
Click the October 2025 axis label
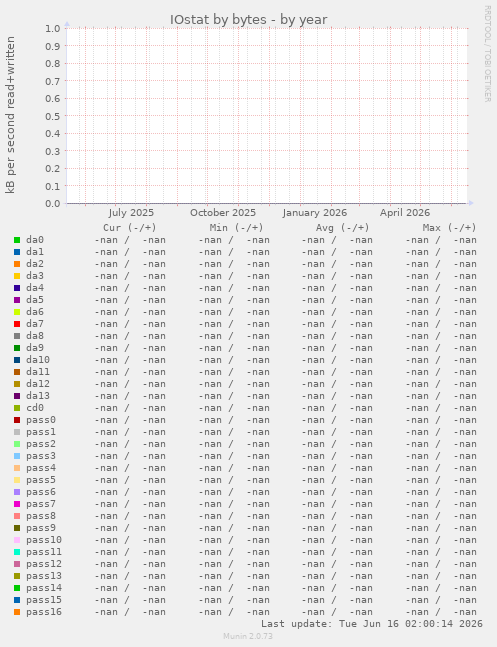click(223, 213)
